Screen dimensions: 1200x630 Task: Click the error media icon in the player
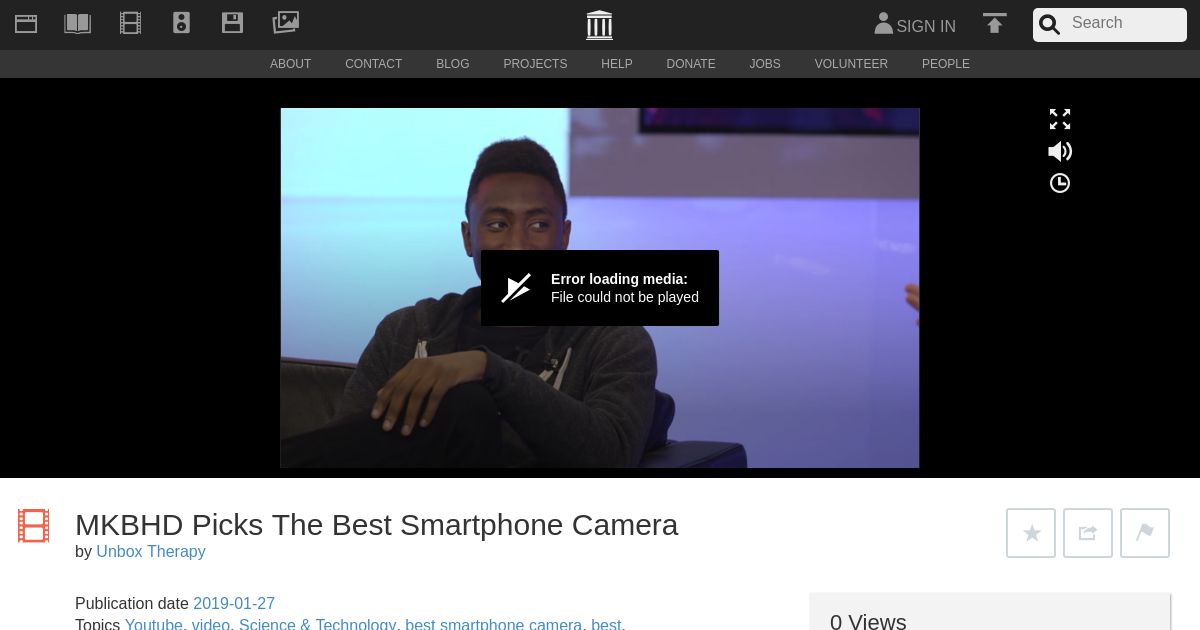pyautogui.click(x=516, y=288)
